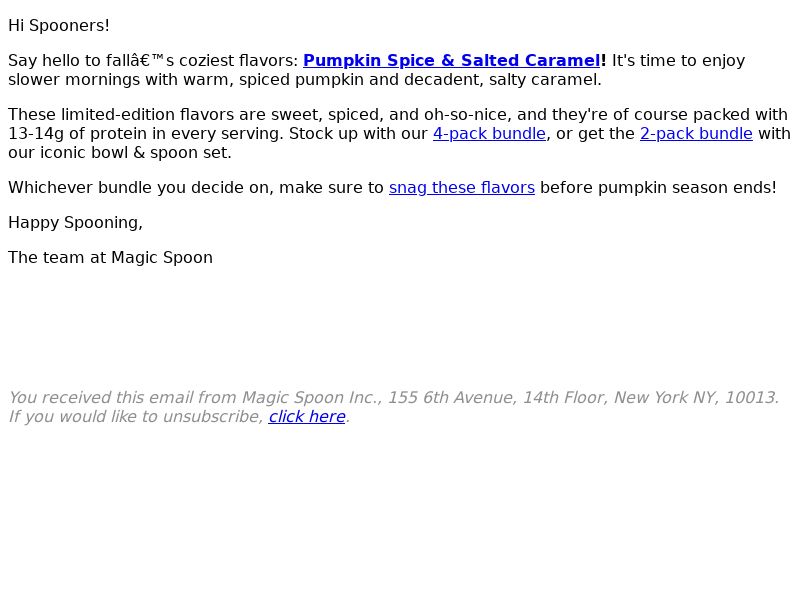Image resolution: width=800 pixels, height=600 pixels.
Task: Click the 'snag these flavors' link
Action: [x=462, y=188]
